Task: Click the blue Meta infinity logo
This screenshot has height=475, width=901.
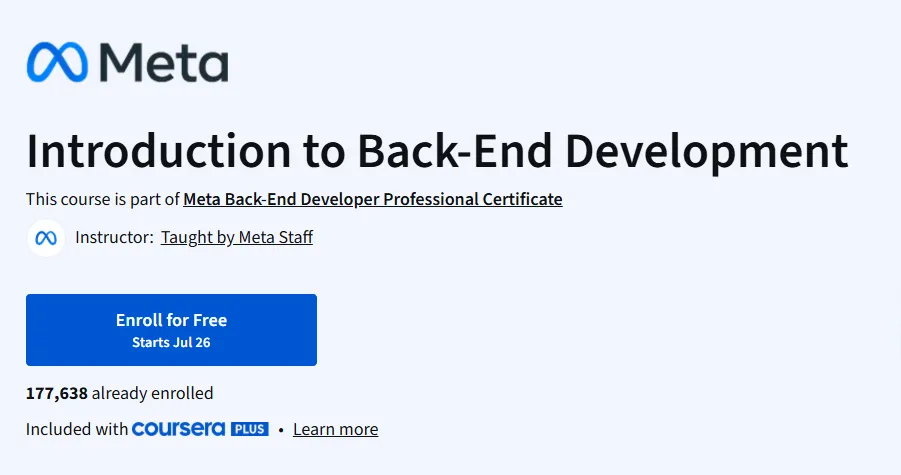Action: (57, 62)
